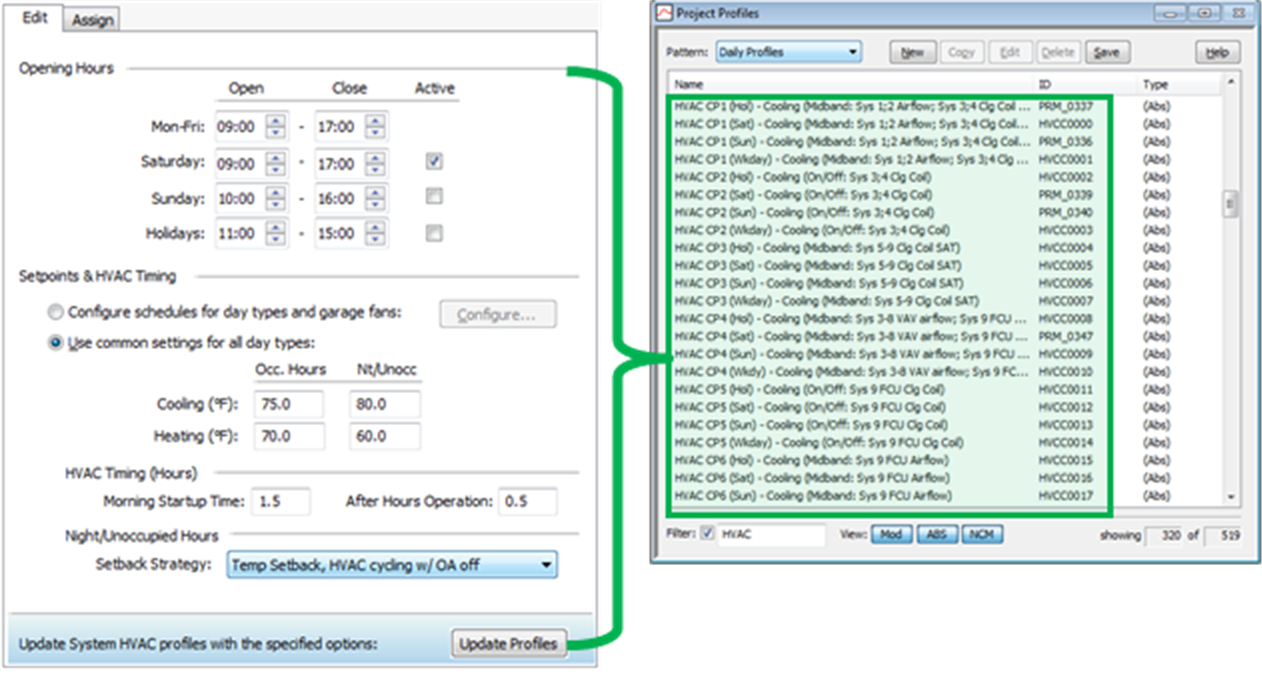This screenshot has height=677, width=1262.
Task: Switch to the Assign tab
Action: pos(92,19)
